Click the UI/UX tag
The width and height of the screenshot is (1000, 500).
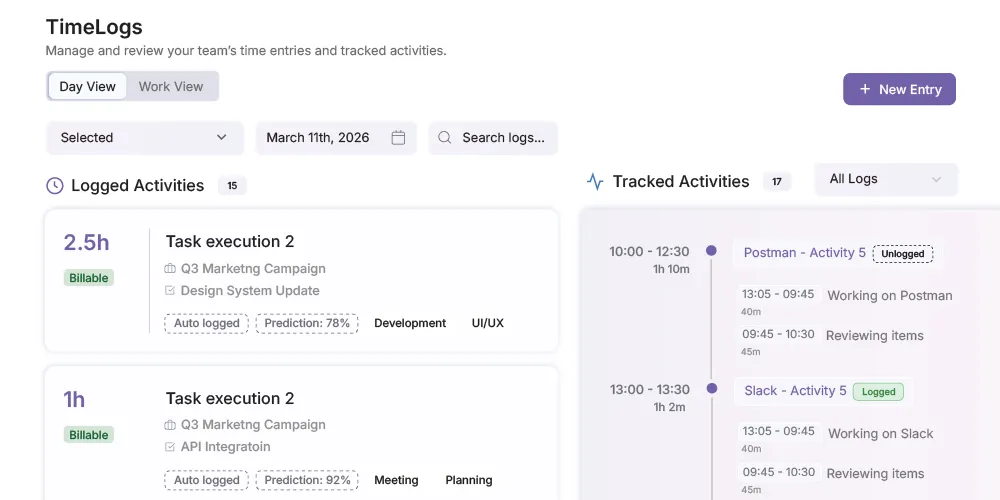point(488,323)
